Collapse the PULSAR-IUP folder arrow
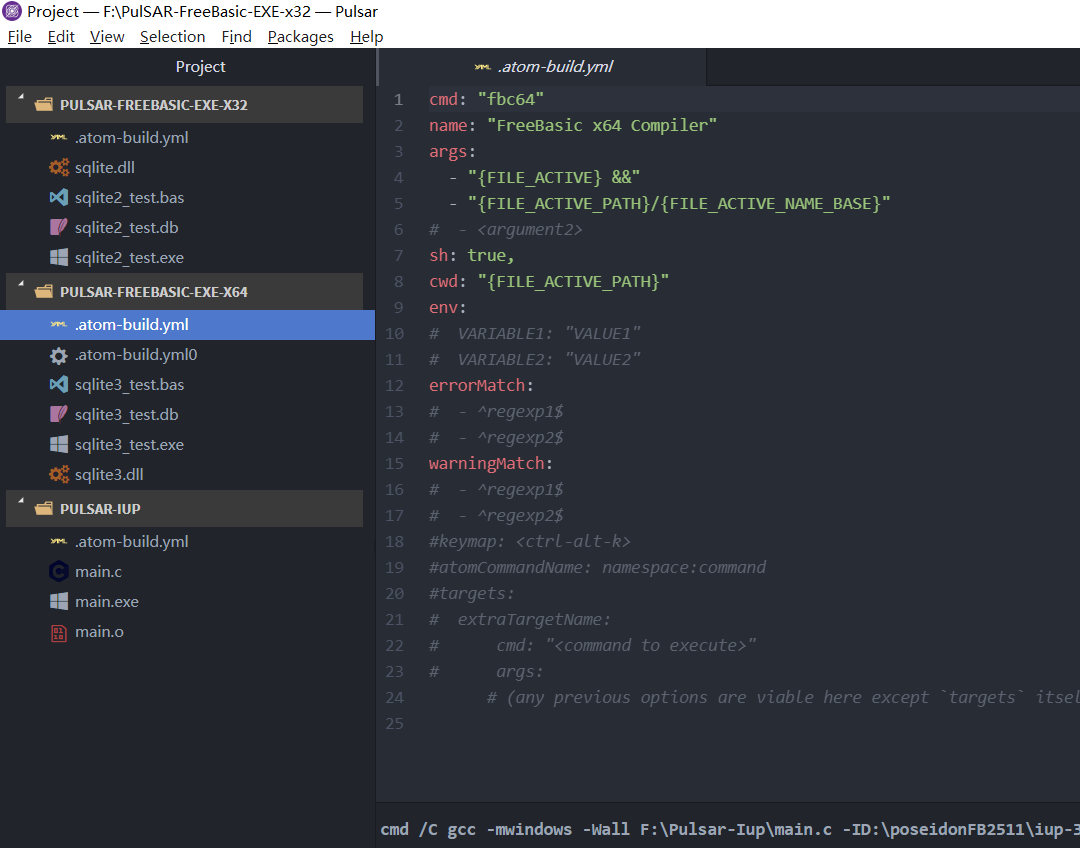Viewport: 1080px width, 848px height. click(x=21, y=501)
